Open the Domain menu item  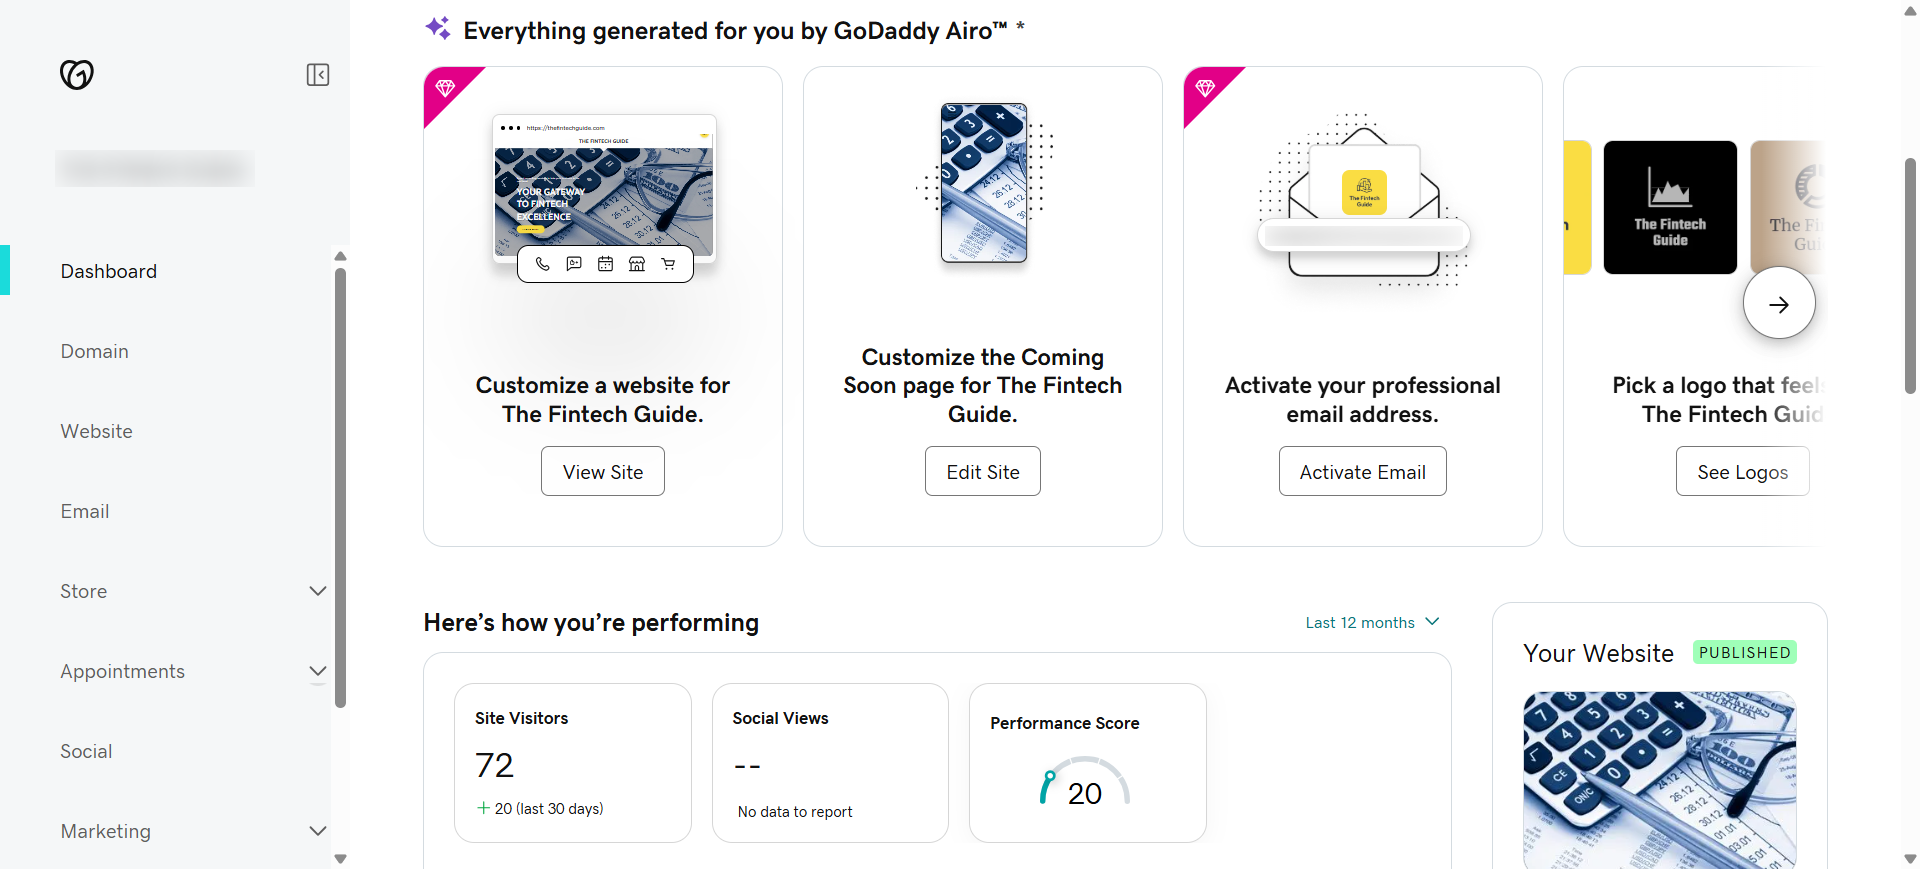pos(95,351)
